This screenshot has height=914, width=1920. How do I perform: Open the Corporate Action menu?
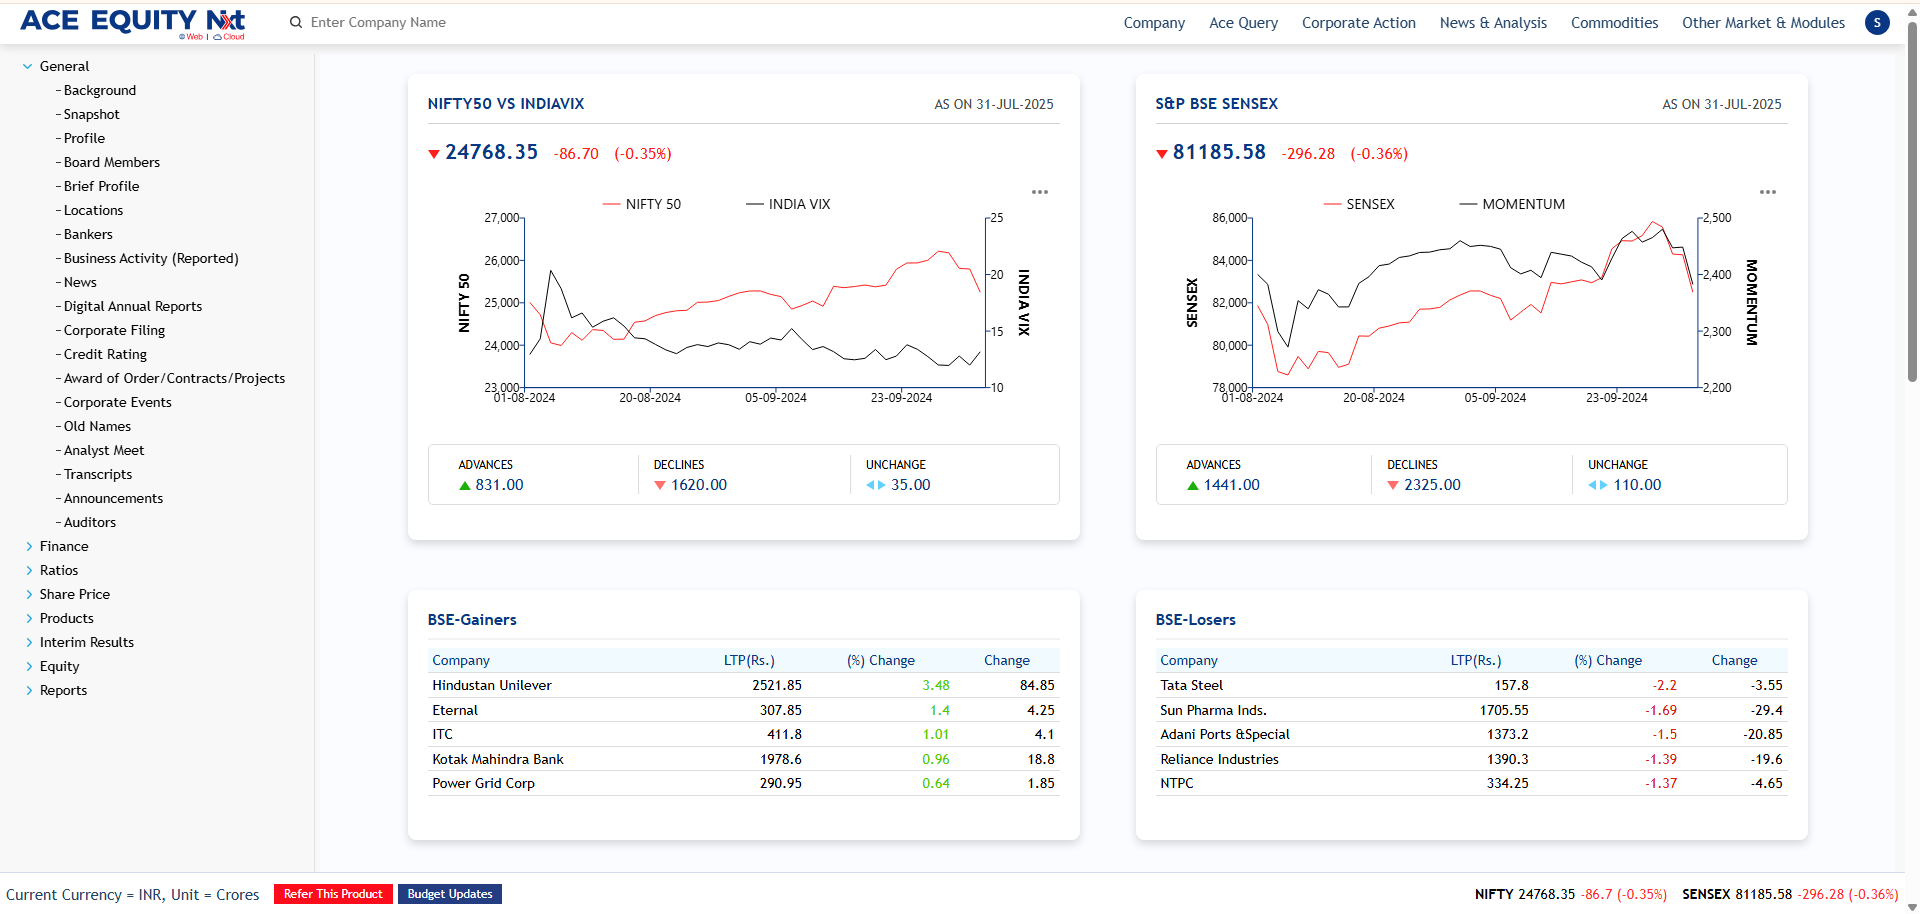pyautogui.click(x=1358, y=23)
